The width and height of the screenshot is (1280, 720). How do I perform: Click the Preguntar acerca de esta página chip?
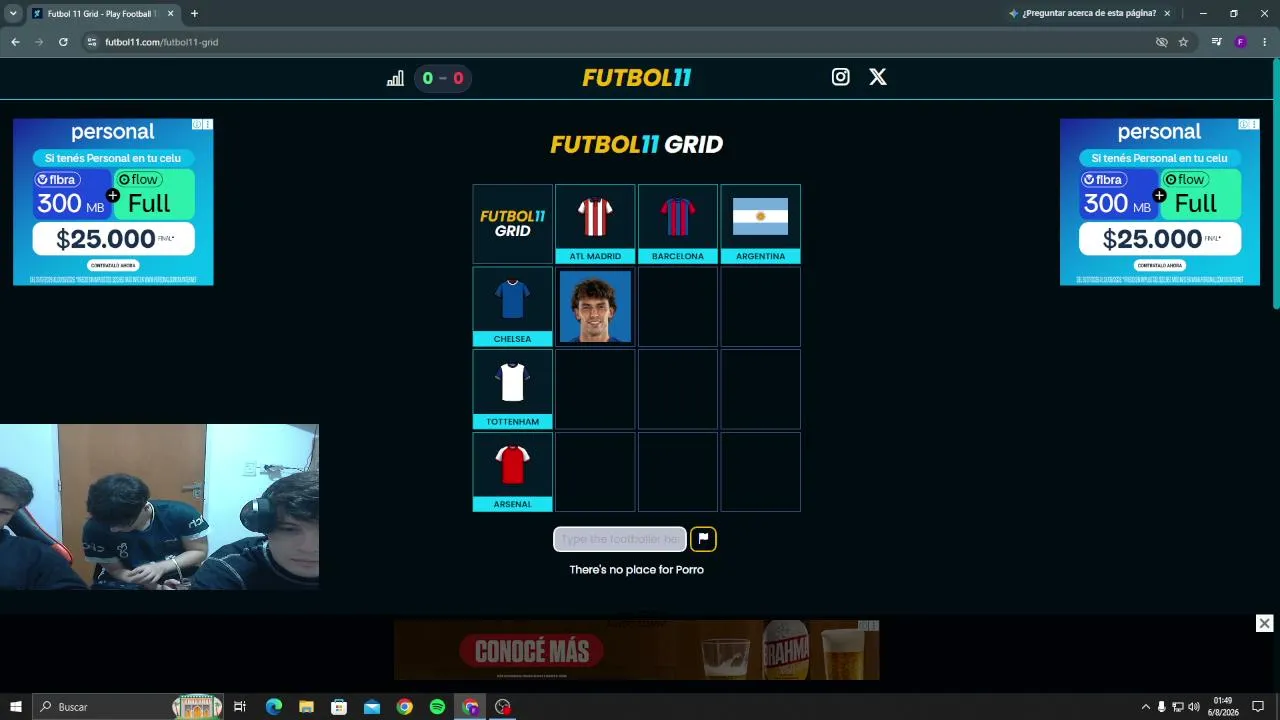(x=1082, y=14)
